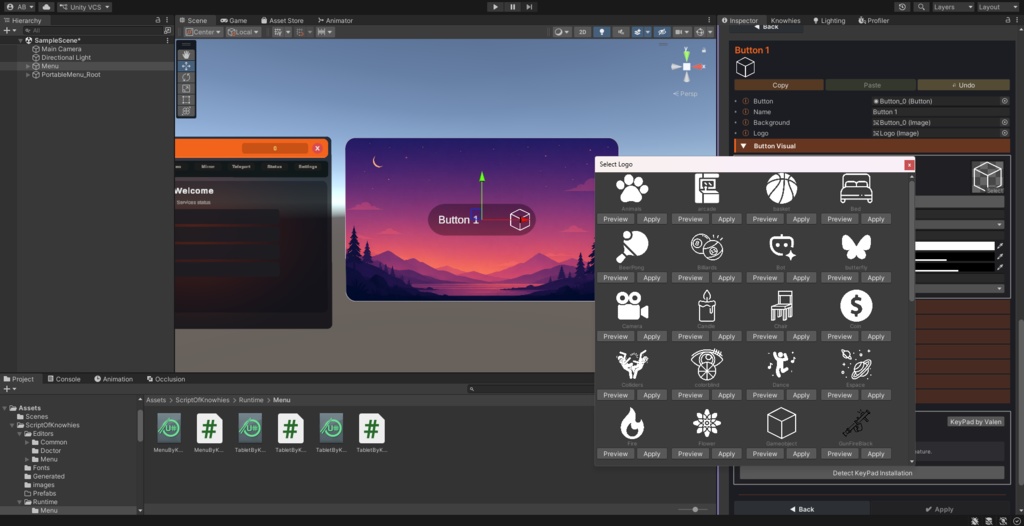Viewport: 1024px width, 526px height.
Task: Open Center pivot mode dropdown
Action: 203,31
